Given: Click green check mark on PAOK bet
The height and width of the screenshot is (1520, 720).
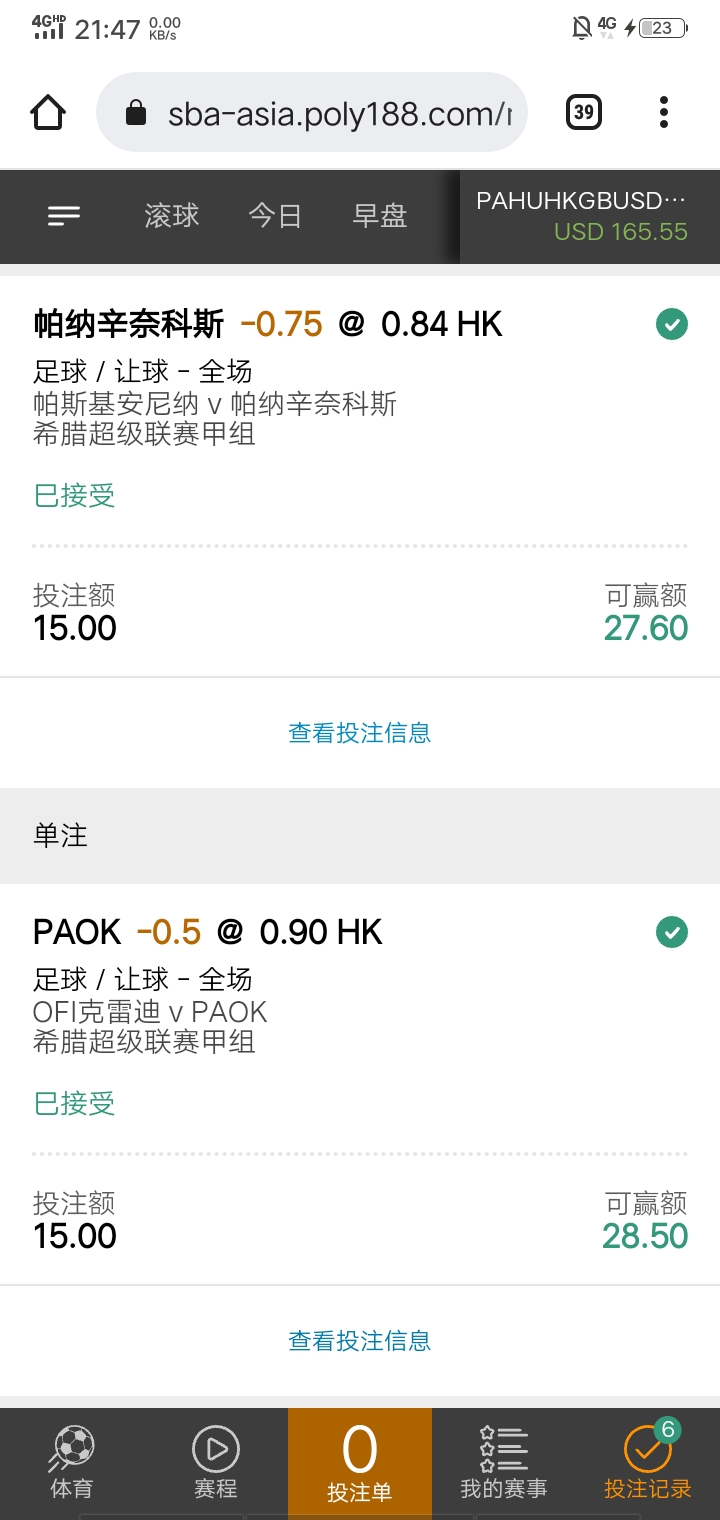Looking at the screenshot, I should tap(672, 933).
